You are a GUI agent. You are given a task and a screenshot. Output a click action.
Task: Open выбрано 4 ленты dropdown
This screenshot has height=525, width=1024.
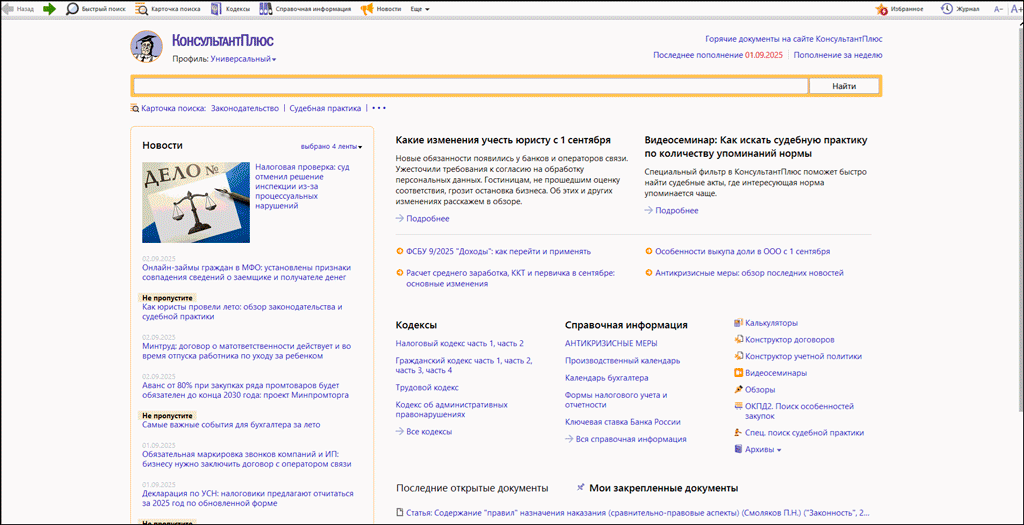pyautogui.click(x=331, y=146)
